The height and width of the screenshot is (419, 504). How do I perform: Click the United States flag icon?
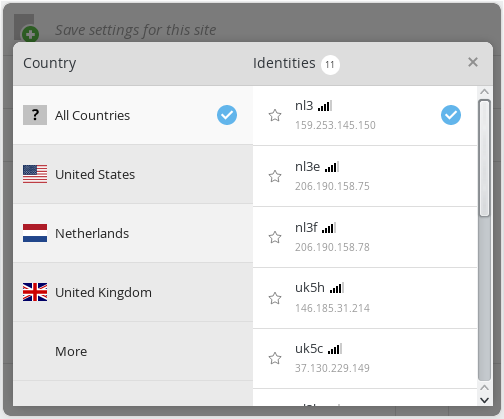click(x=35, y=174)
